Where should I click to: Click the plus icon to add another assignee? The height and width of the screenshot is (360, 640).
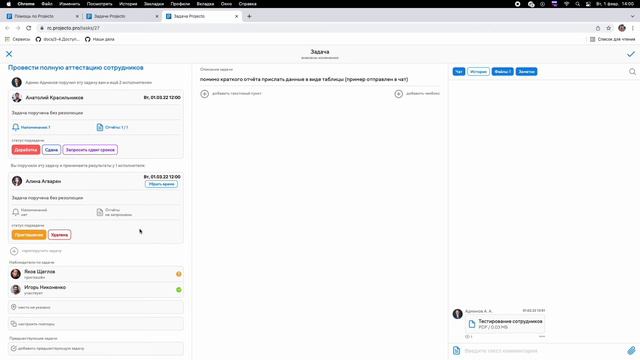(14, 251)
